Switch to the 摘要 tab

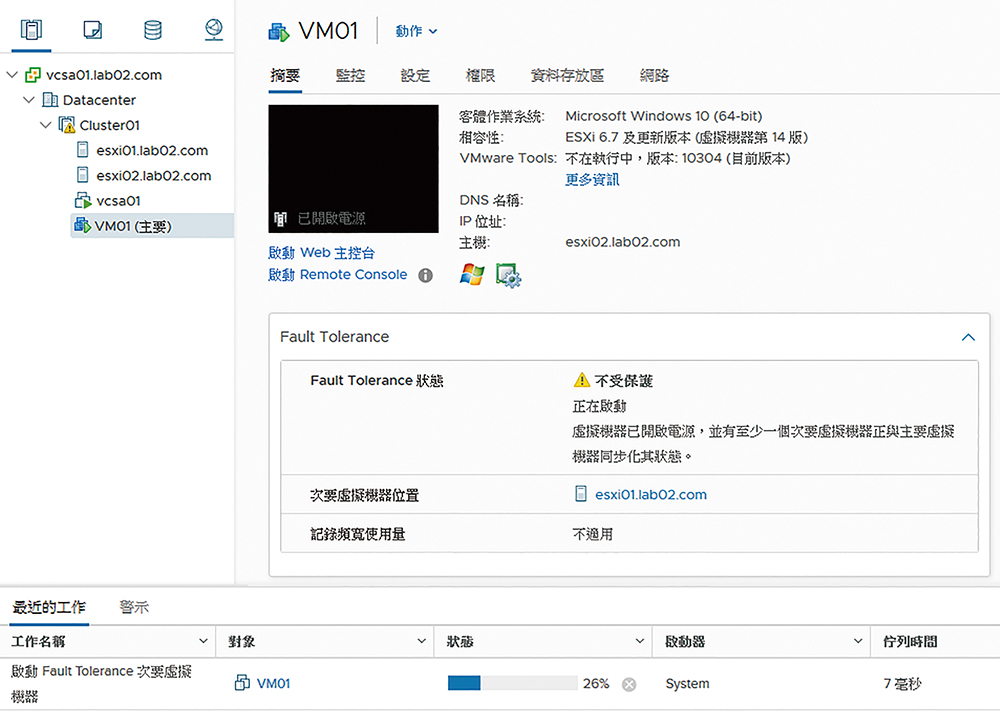[x=284, y=76]
